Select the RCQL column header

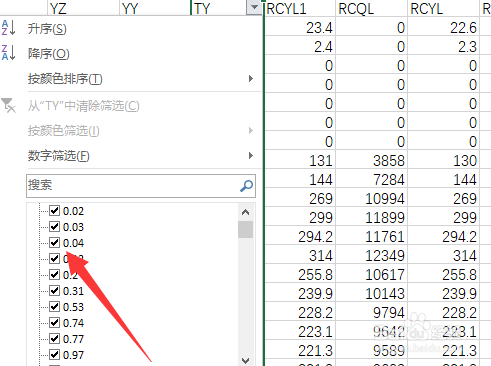[x=372, y=8]
